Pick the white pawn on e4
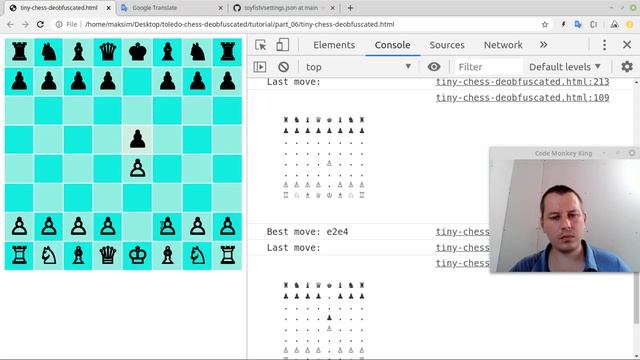640x360 pixels. 138,168
